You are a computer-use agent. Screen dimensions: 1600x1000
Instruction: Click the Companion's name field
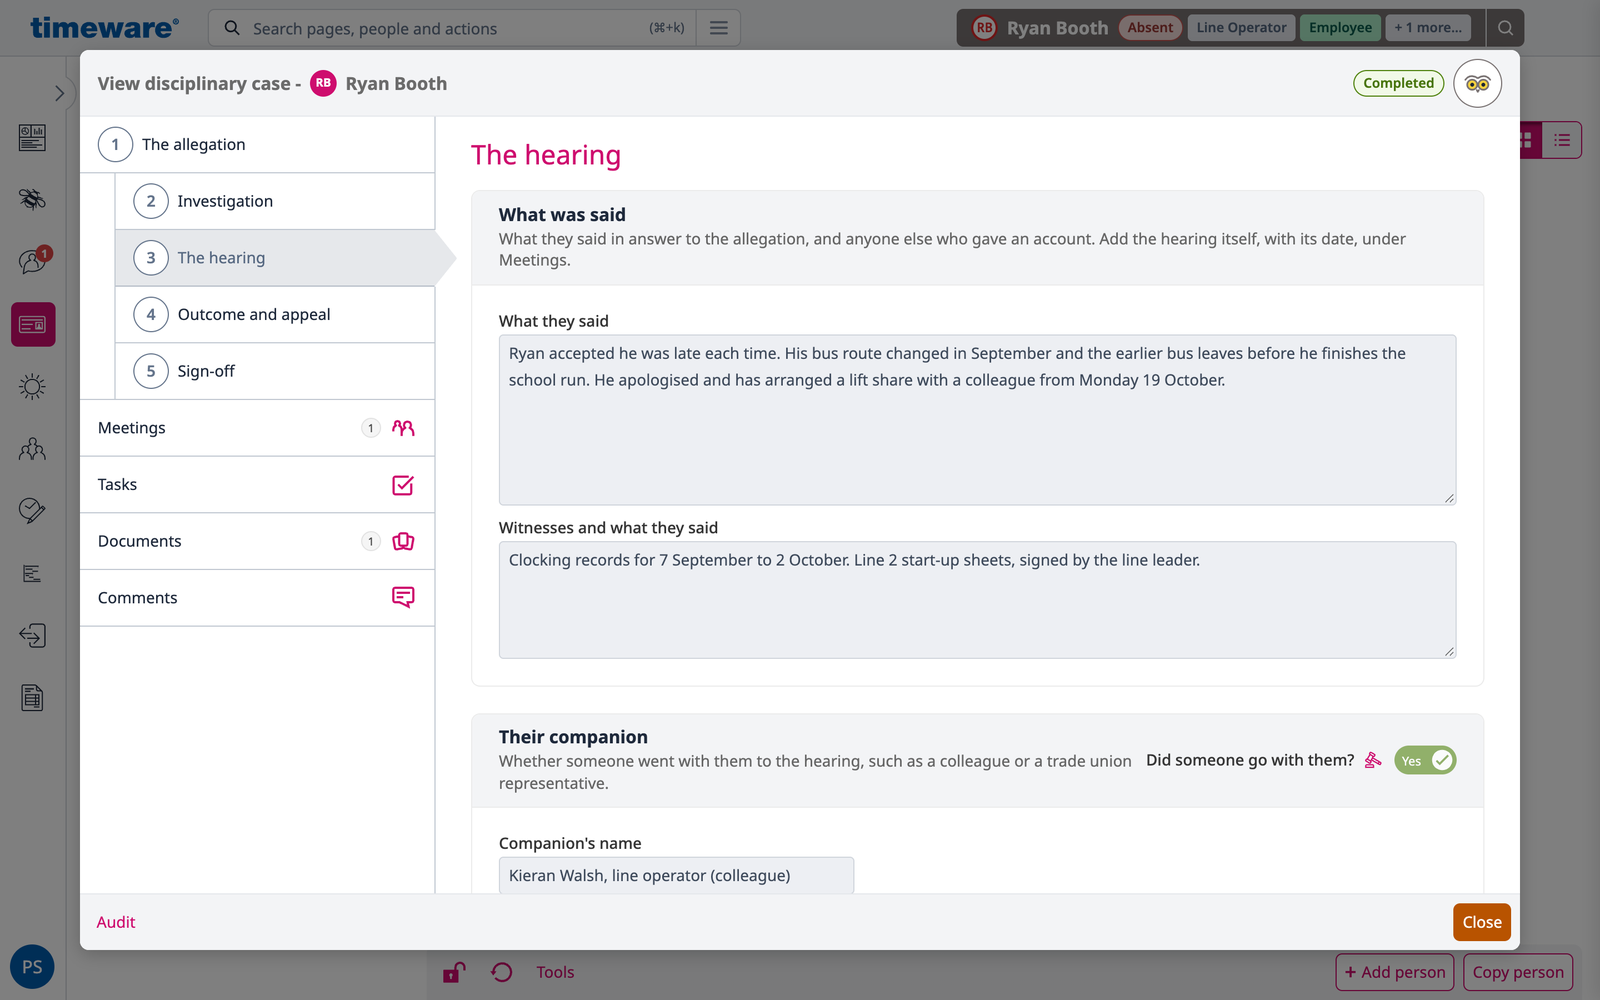click(x=676, y=875)
